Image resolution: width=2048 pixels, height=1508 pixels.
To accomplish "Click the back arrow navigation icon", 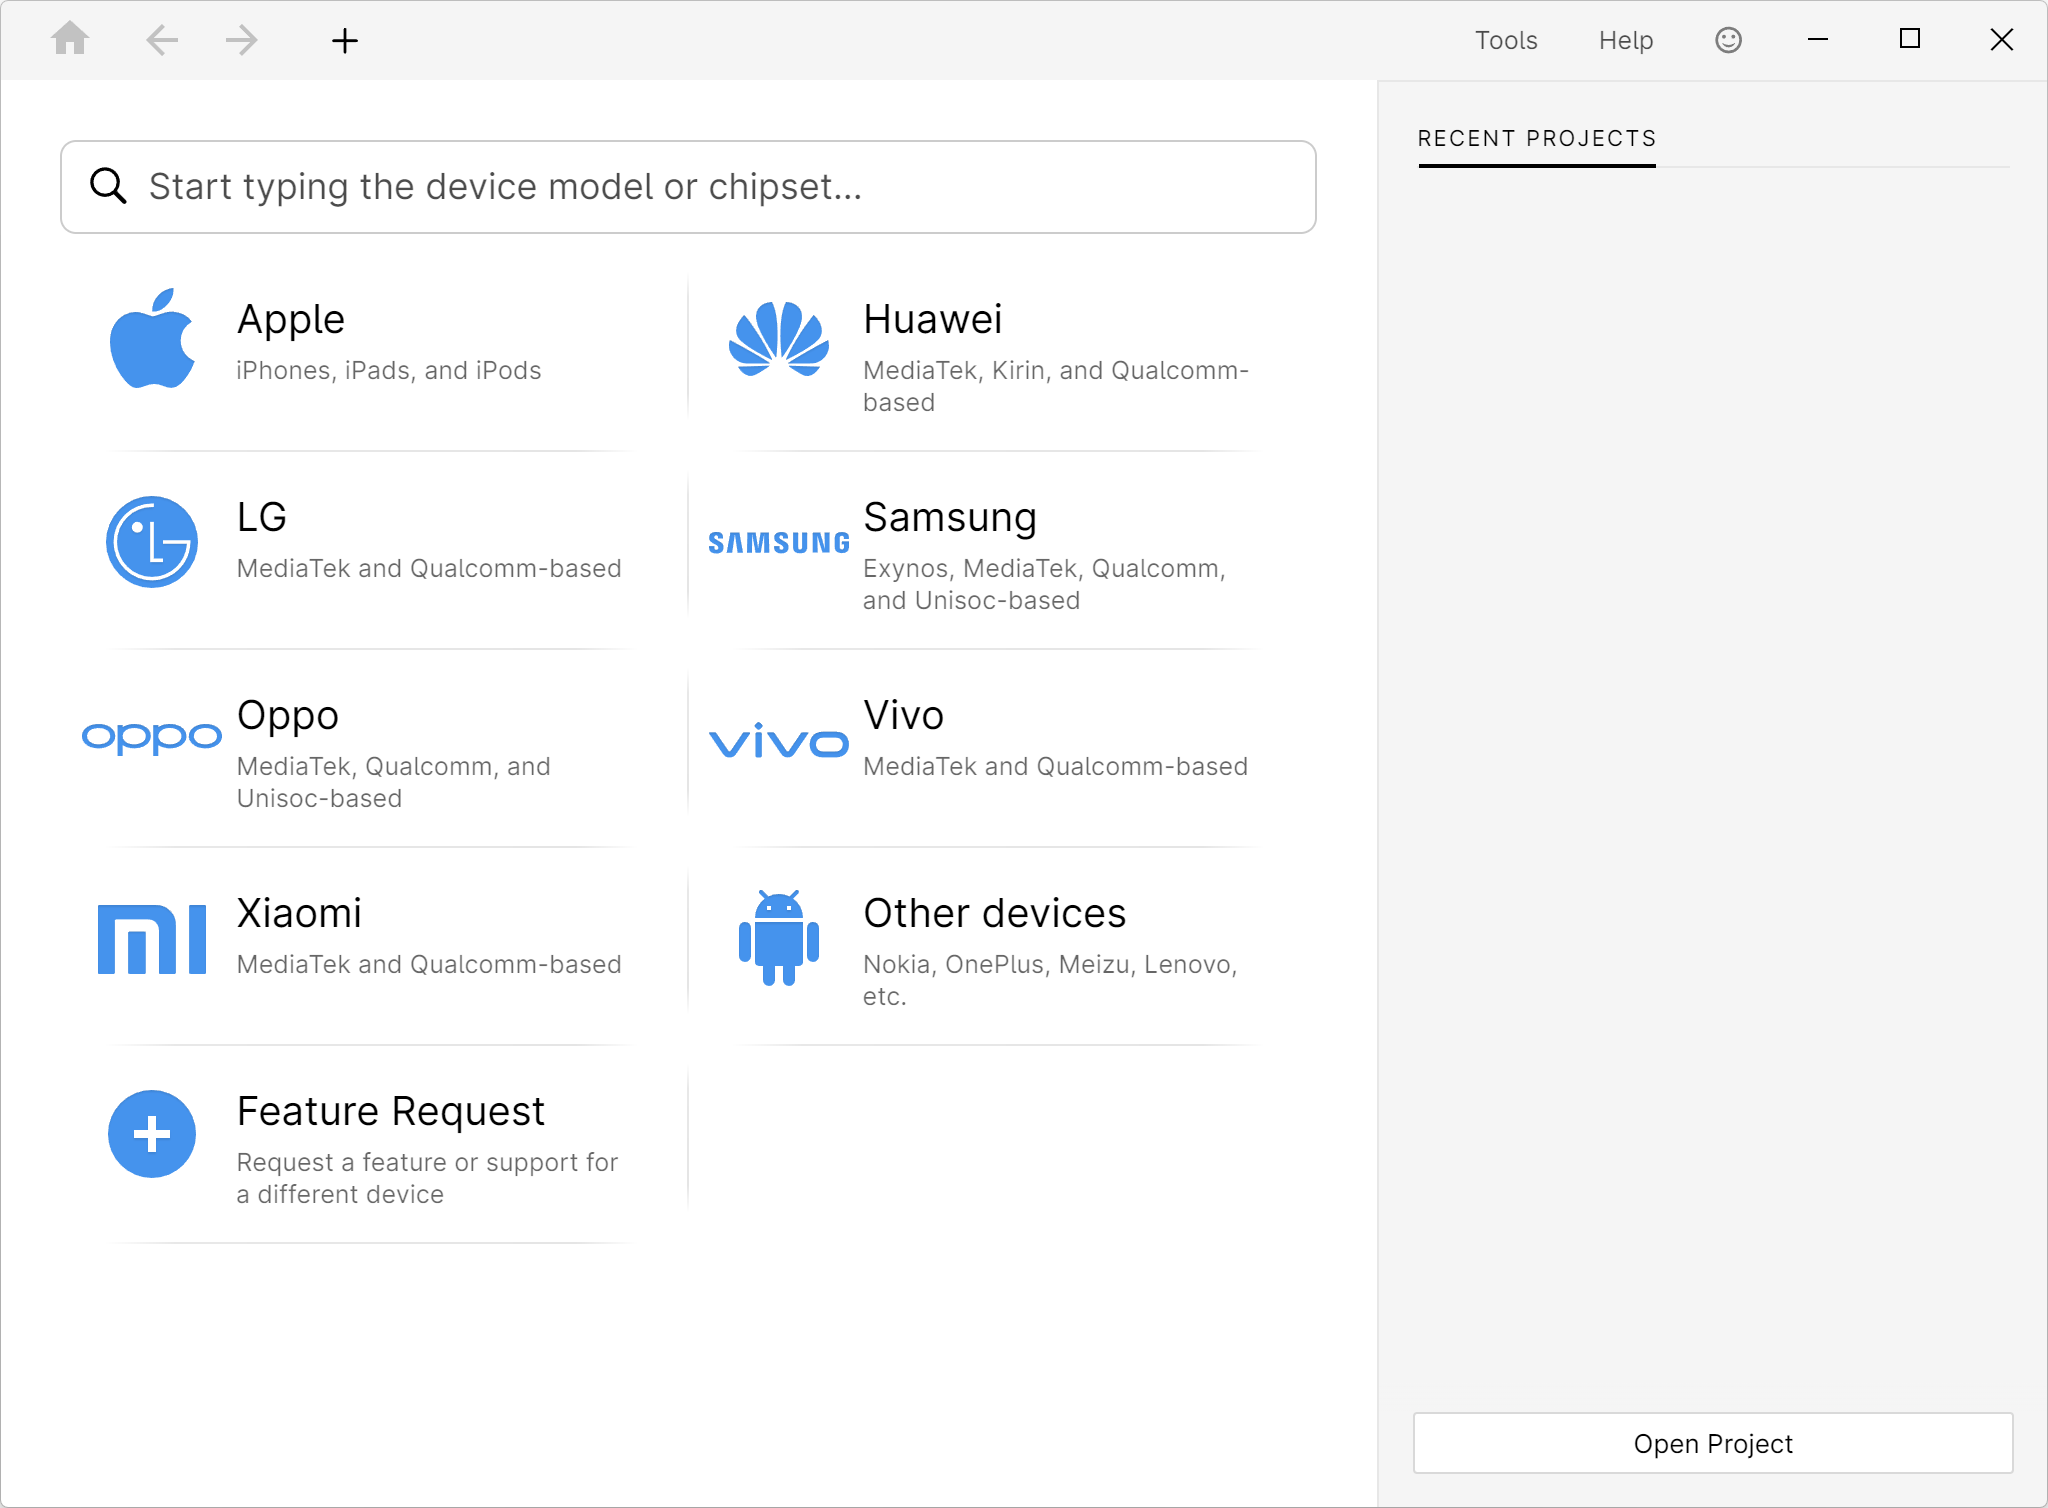I will click(162, 40).
